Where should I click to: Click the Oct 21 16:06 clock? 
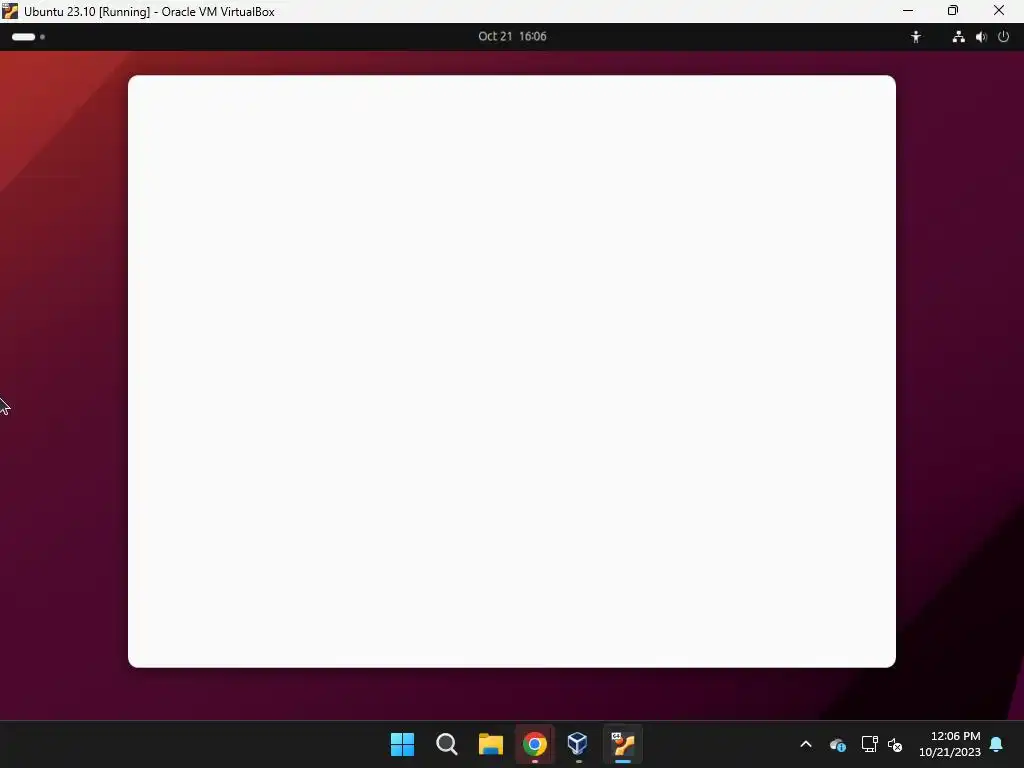pos(512,37)
